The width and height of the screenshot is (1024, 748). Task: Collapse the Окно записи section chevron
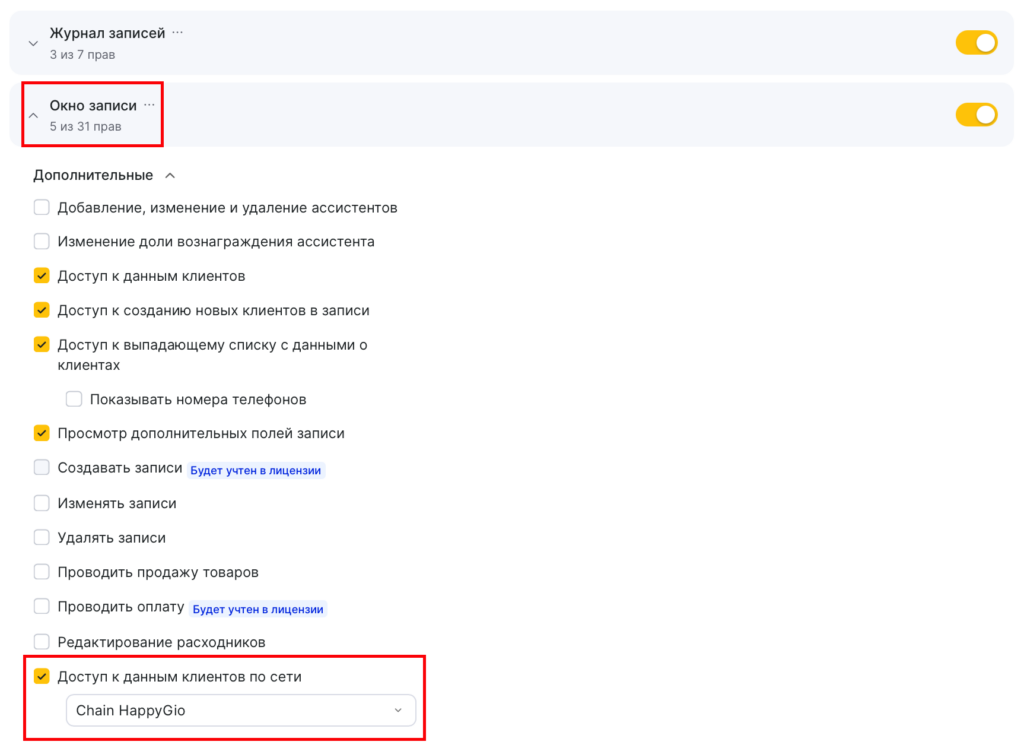pos(33,115)
